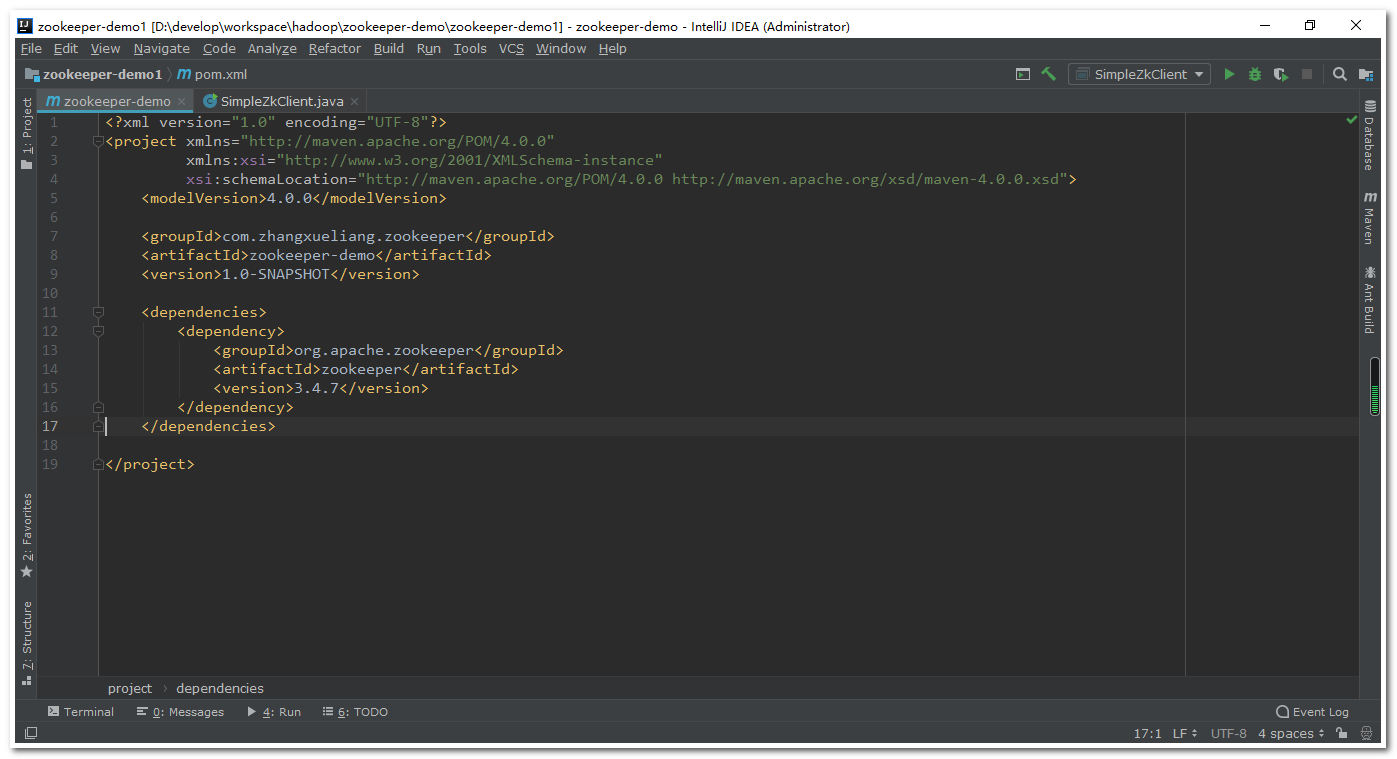The height and width of the screenshot is (759, 1397).
Task: Close the SimpleZkClient.java tab
Action: [354, 101]
